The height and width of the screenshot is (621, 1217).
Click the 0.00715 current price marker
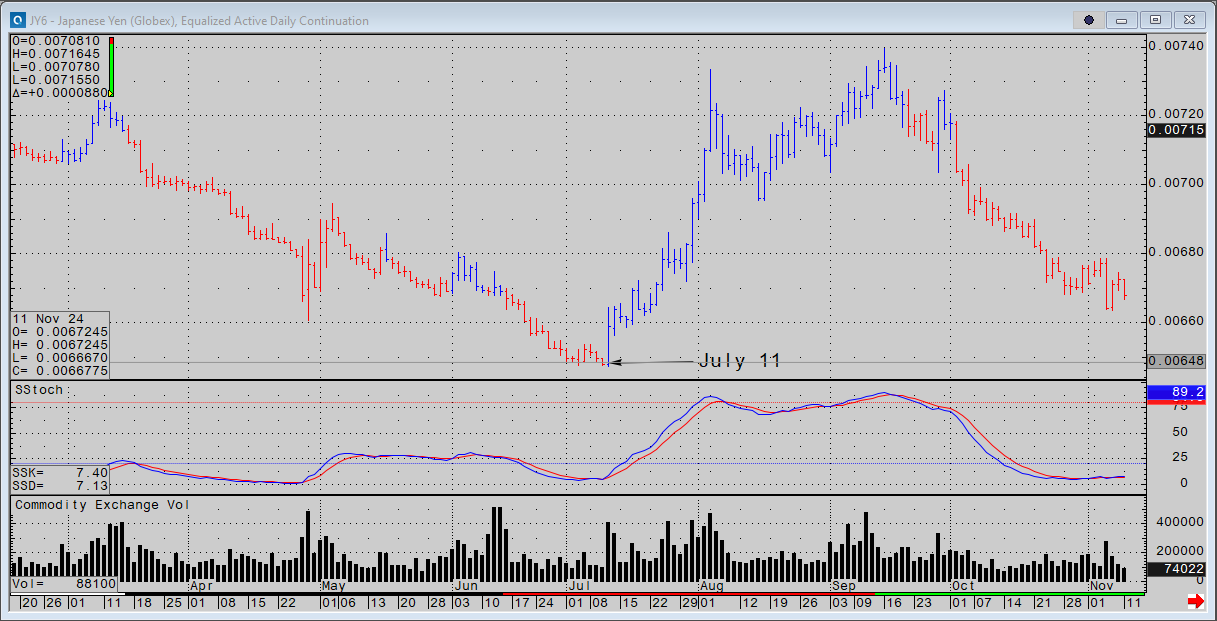point(1175,130)
